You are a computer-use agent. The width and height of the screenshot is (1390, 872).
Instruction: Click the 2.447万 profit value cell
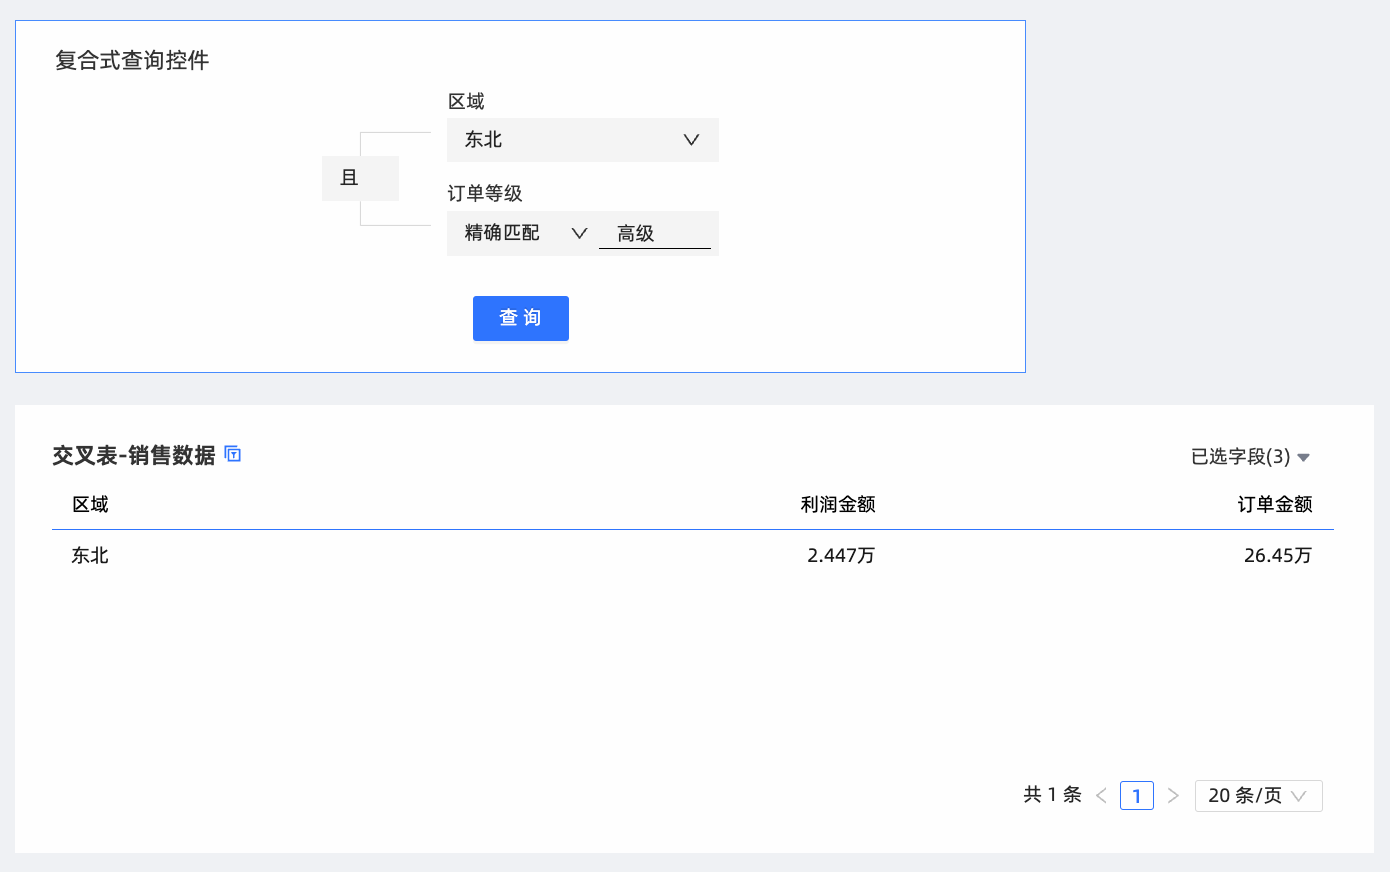point(840,556)
